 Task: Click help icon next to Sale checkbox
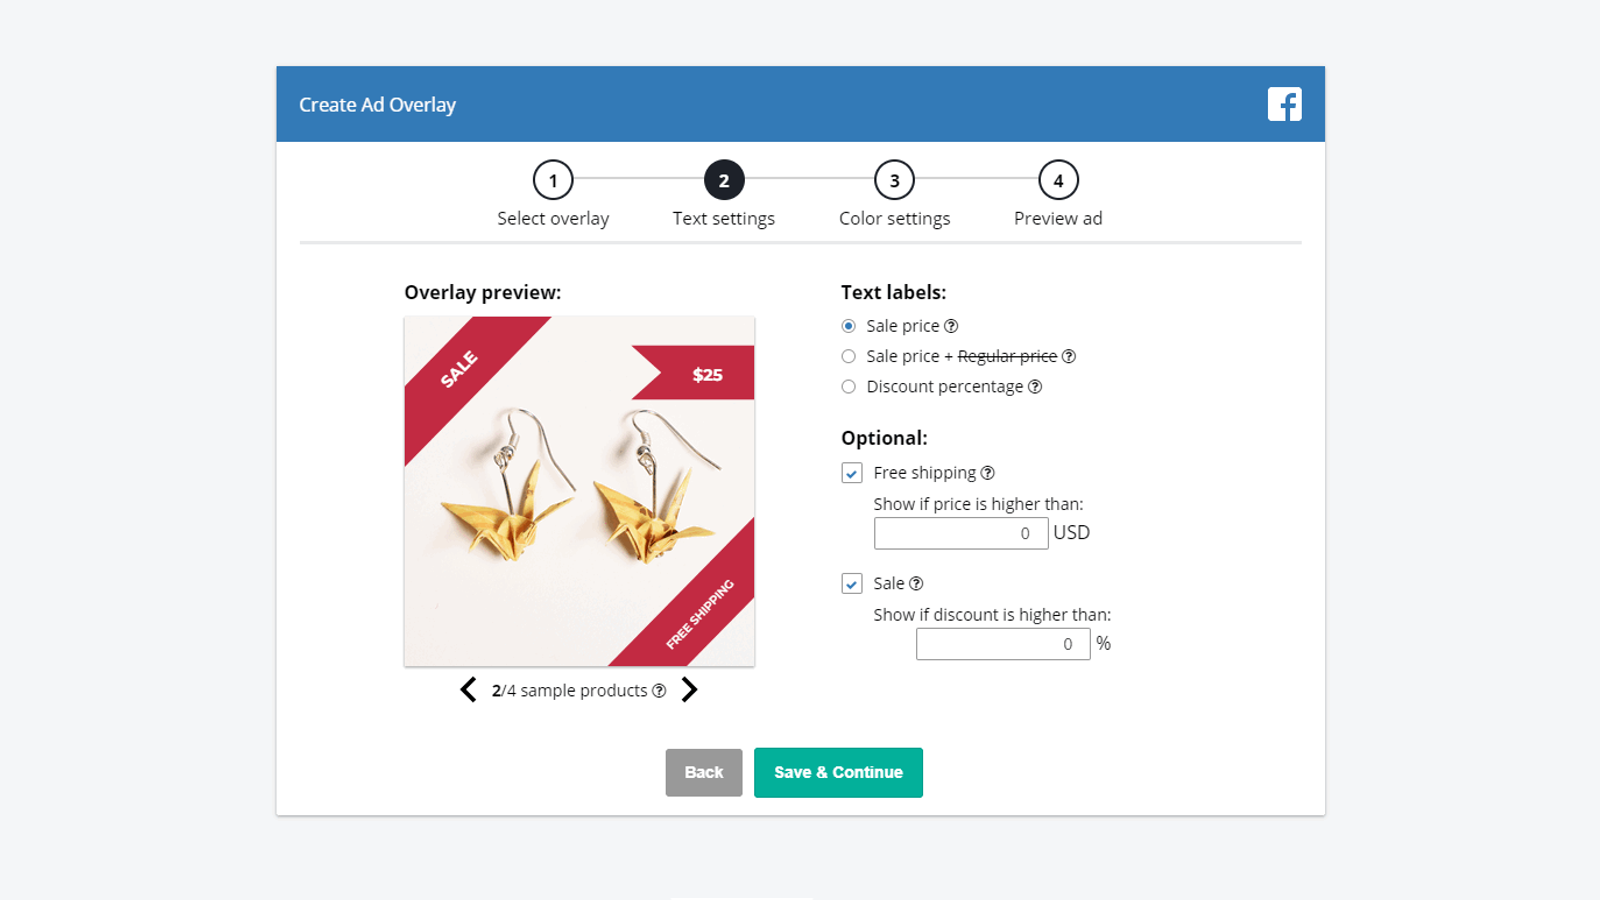tap(916, 584)
